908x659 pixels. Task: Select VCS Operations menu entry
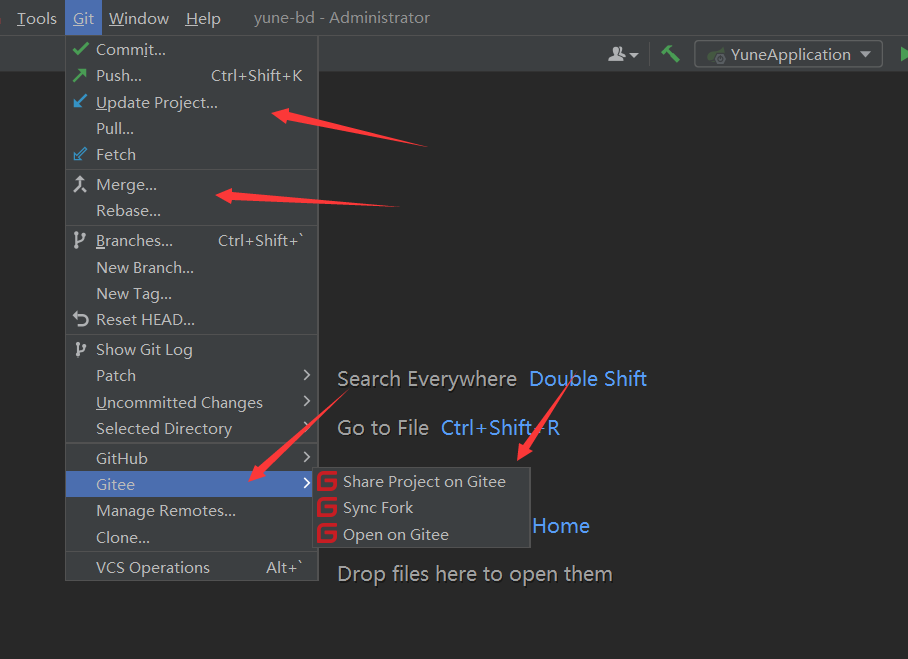pos(192,567)
